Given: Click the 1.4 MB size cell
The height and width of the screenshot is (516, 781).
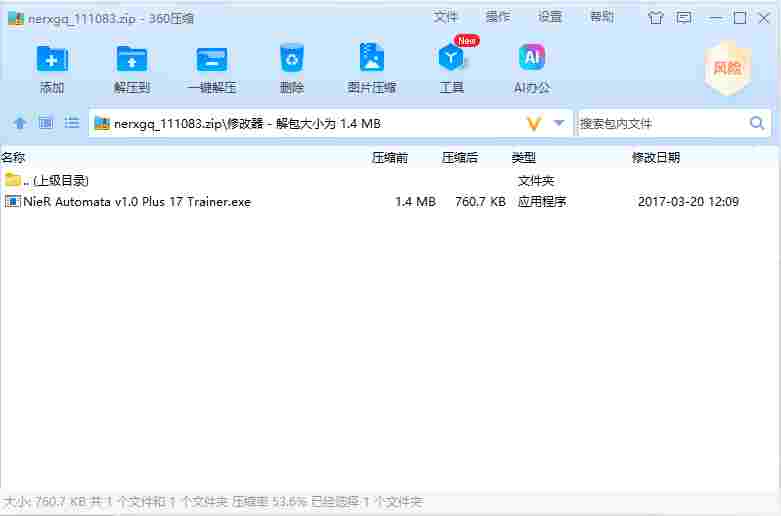Looking at the screenshot, I should pyautogui.click(x=415, y=202).
